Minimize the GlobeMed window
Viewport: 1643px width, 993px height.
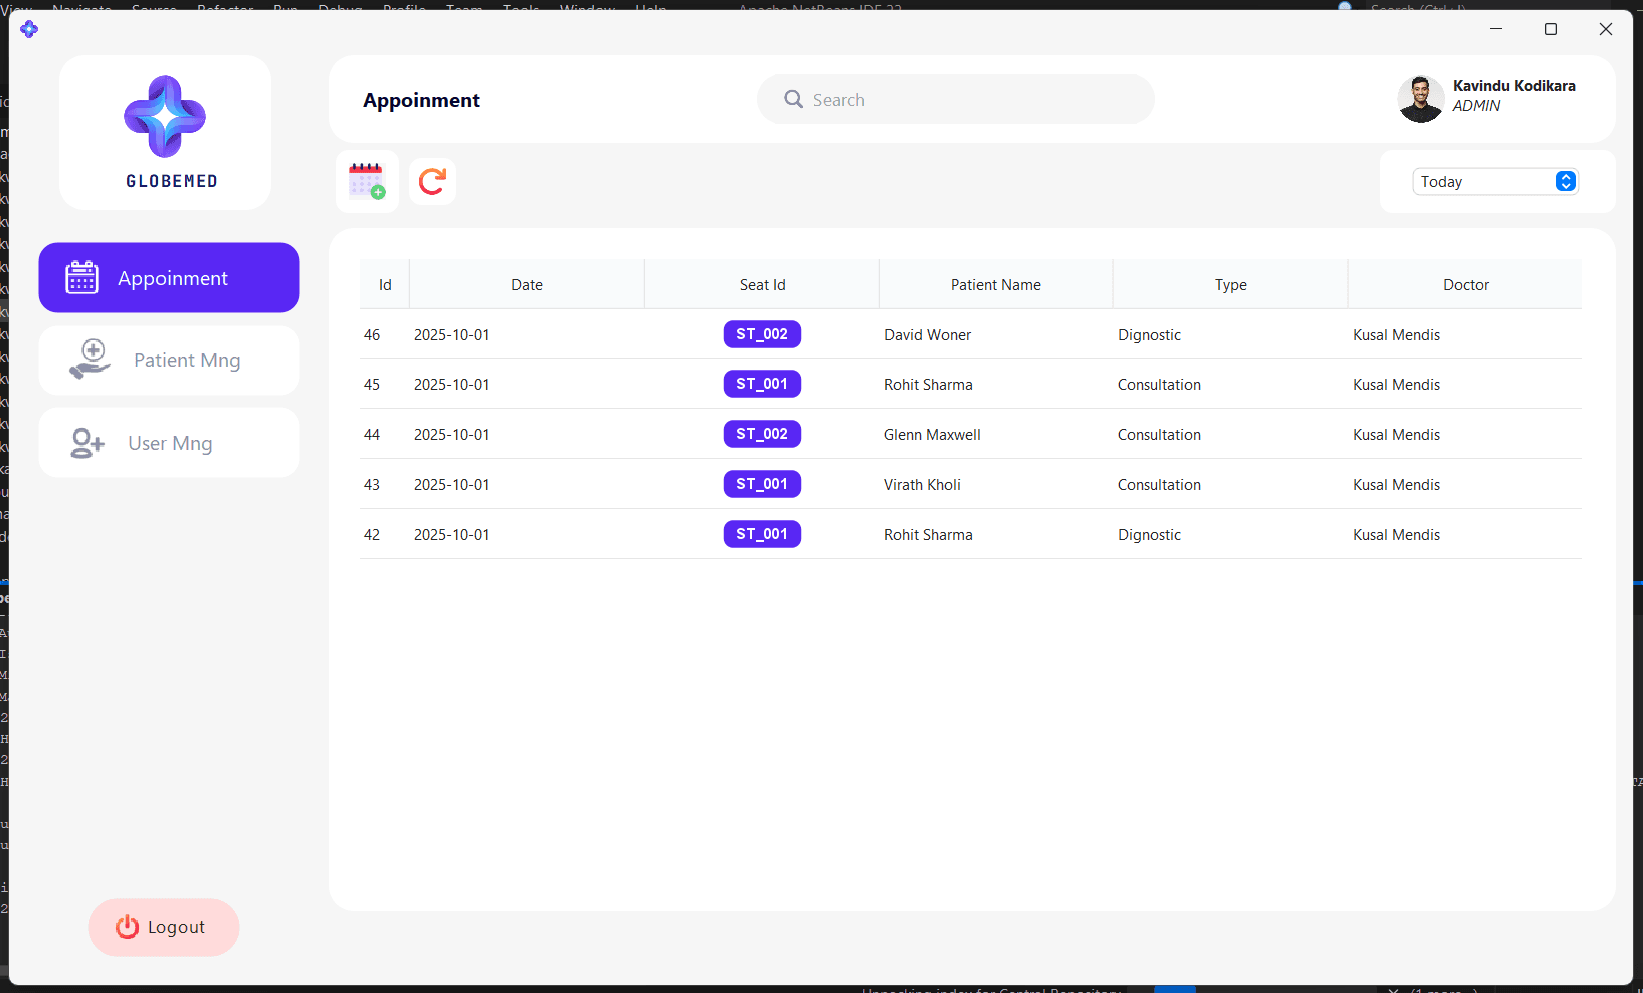1496,29
